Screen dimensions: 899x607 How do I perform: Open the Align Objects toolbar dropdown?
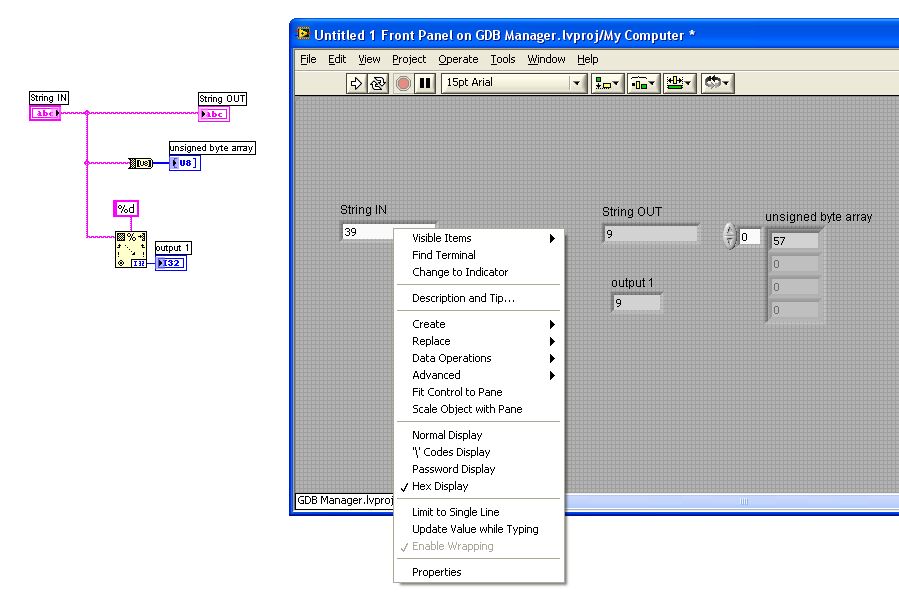607,83
